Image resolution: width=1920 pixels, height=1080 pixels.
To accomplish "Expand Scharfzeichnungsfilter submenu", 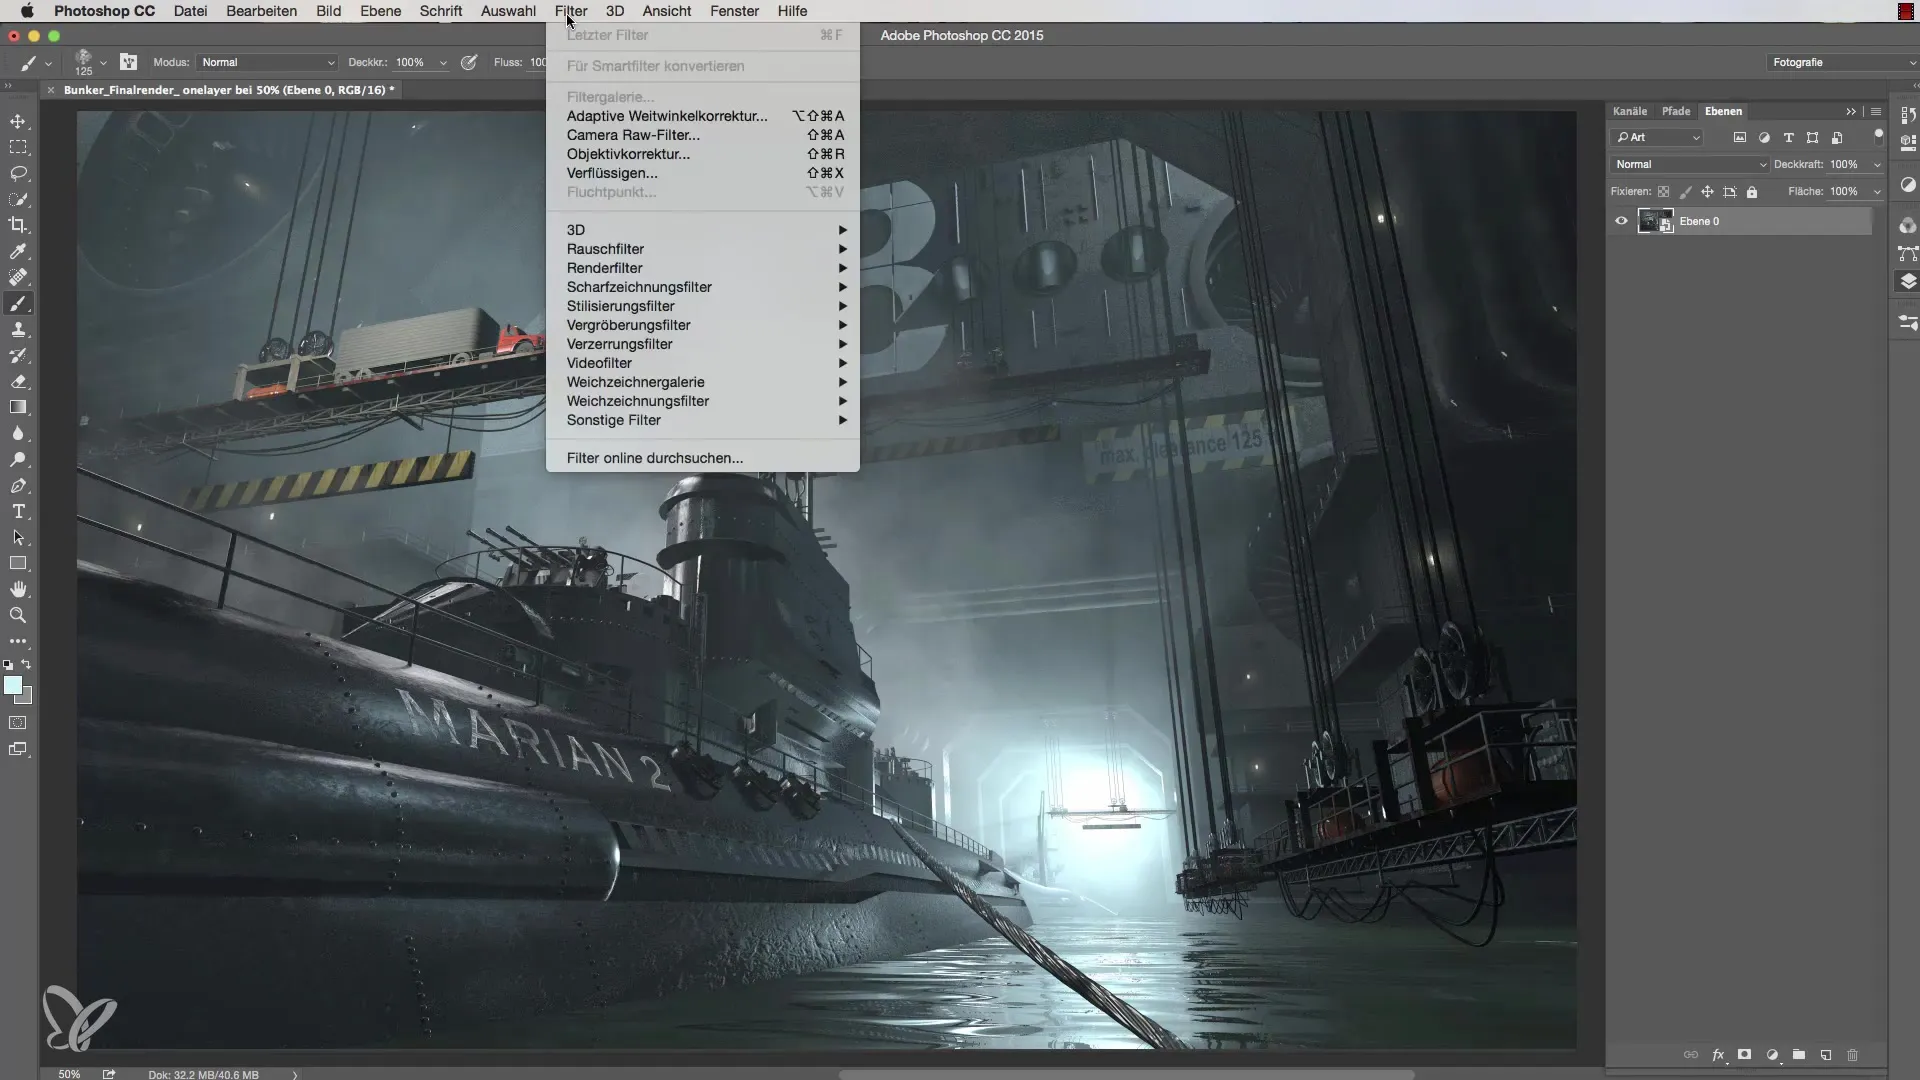I will coord(703,287).
